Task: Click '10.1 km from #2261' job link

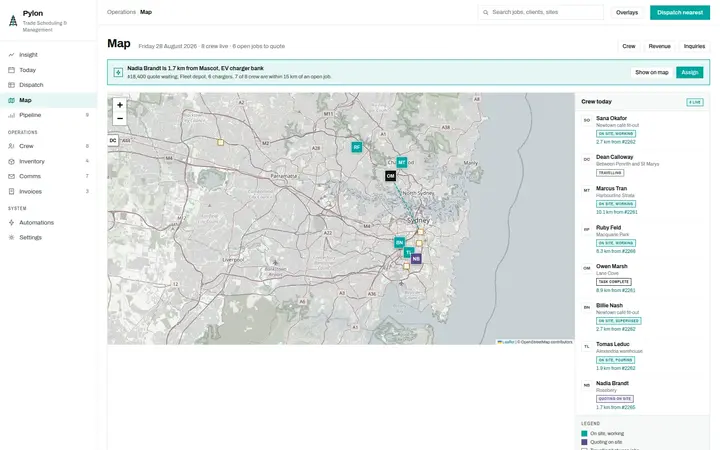Action: tap(617, 212)
